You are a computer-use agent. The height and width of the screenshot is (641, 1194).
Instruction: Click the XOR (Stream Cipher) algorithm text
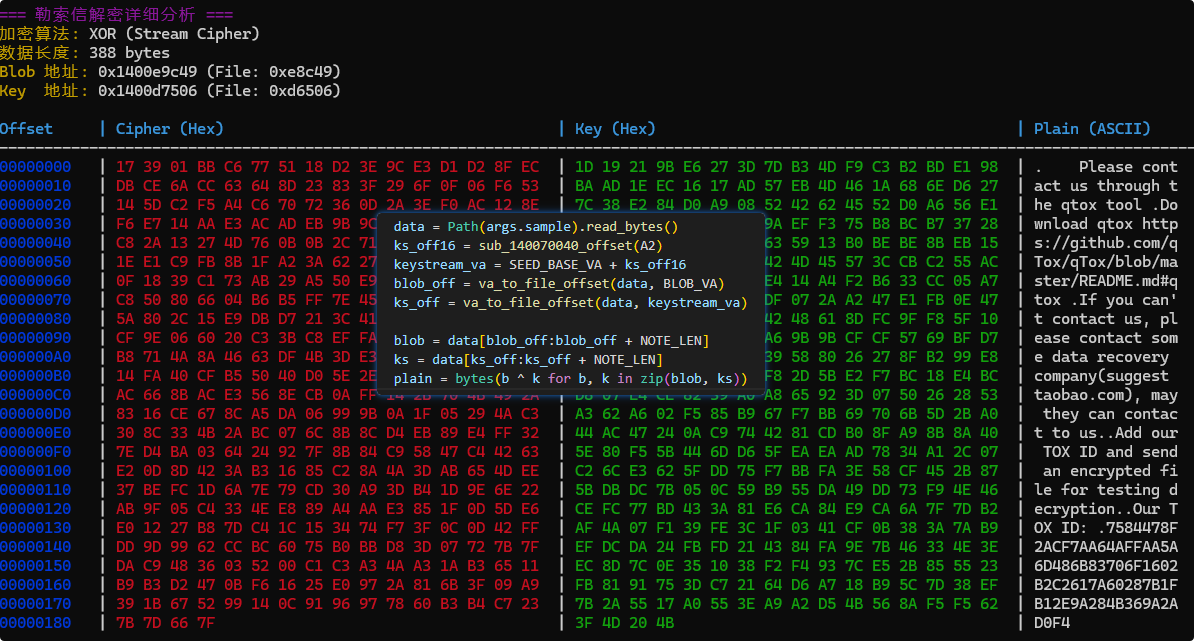click(174, 34)
